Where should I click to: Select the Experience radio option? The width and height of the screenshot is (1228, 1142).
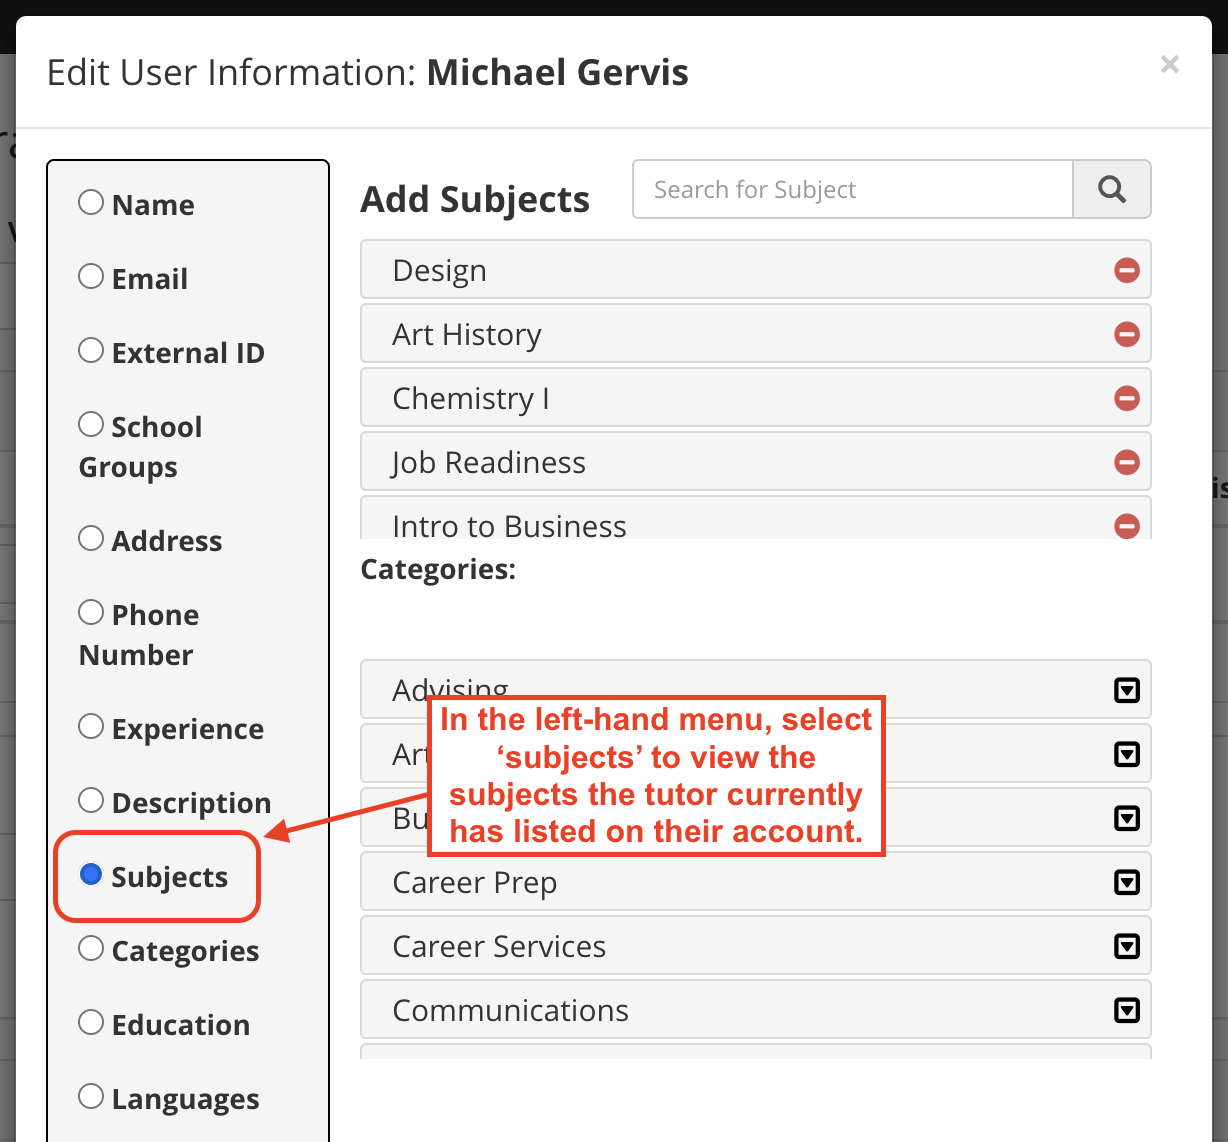pyautogui.click(x=91, y=726)
